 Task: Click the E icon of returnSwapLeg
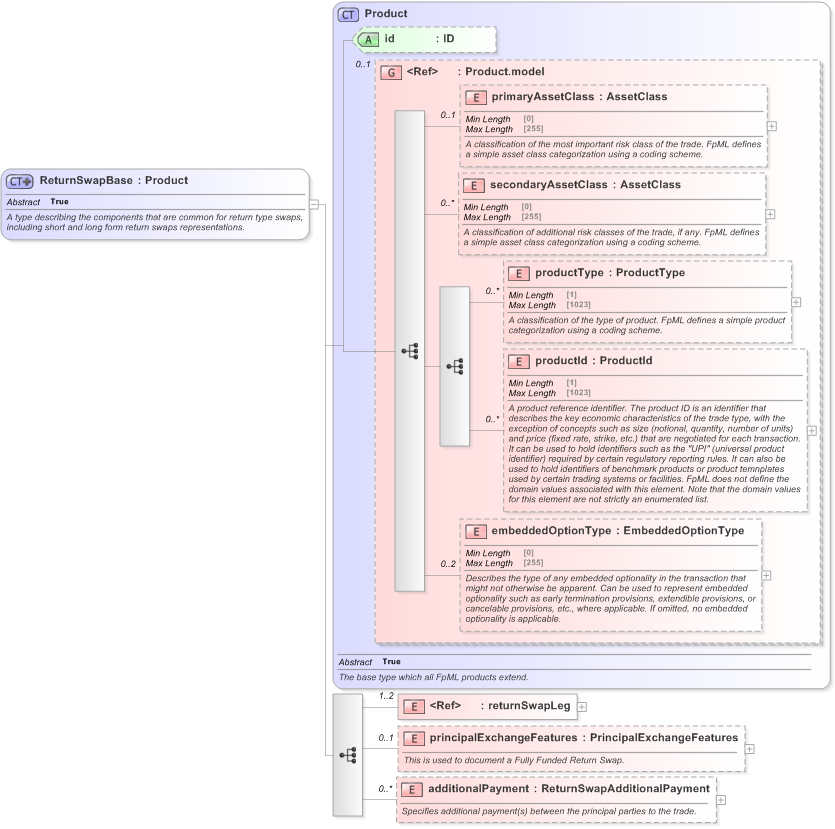coord(414,707)
